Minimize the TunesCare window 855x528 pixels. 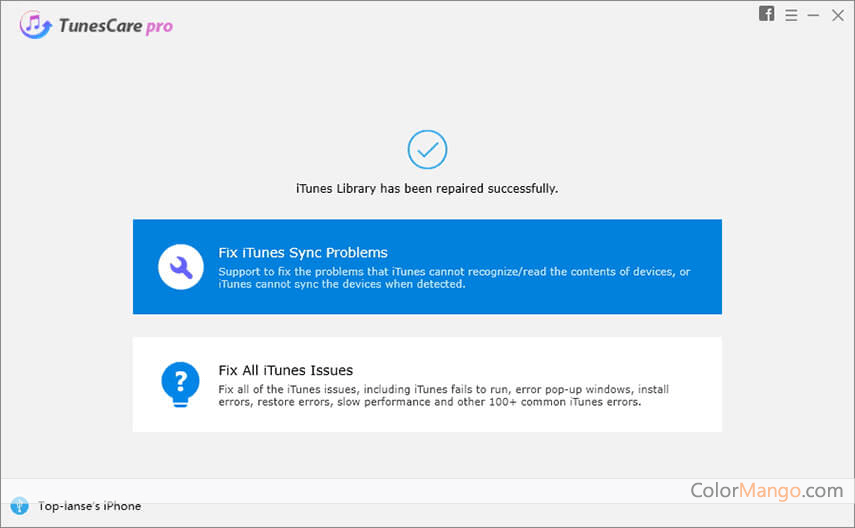tap(814, 15)
